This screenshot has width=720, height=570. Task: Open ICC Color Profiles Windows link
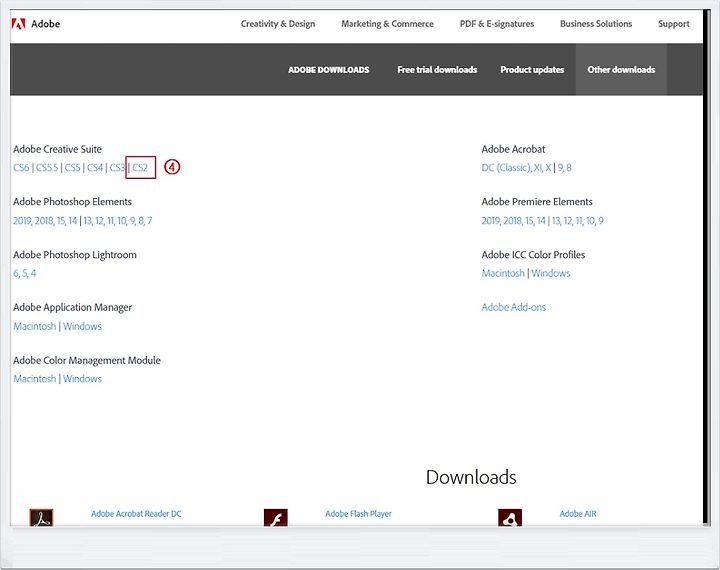(x=551, y=273)
